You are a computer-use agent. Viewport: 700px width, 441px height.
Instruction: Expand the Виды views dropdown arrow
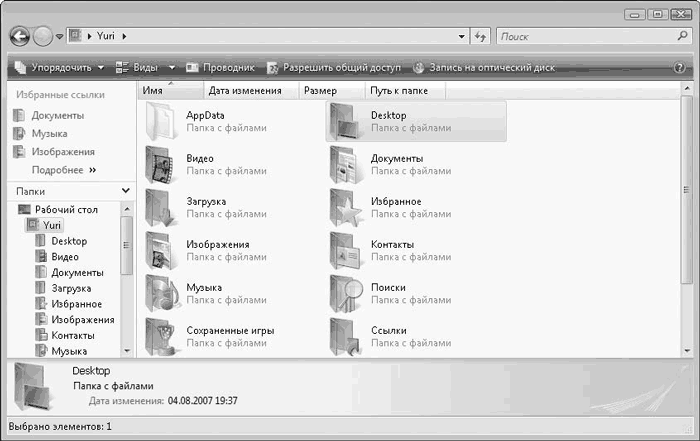click(x=172, y=68)
